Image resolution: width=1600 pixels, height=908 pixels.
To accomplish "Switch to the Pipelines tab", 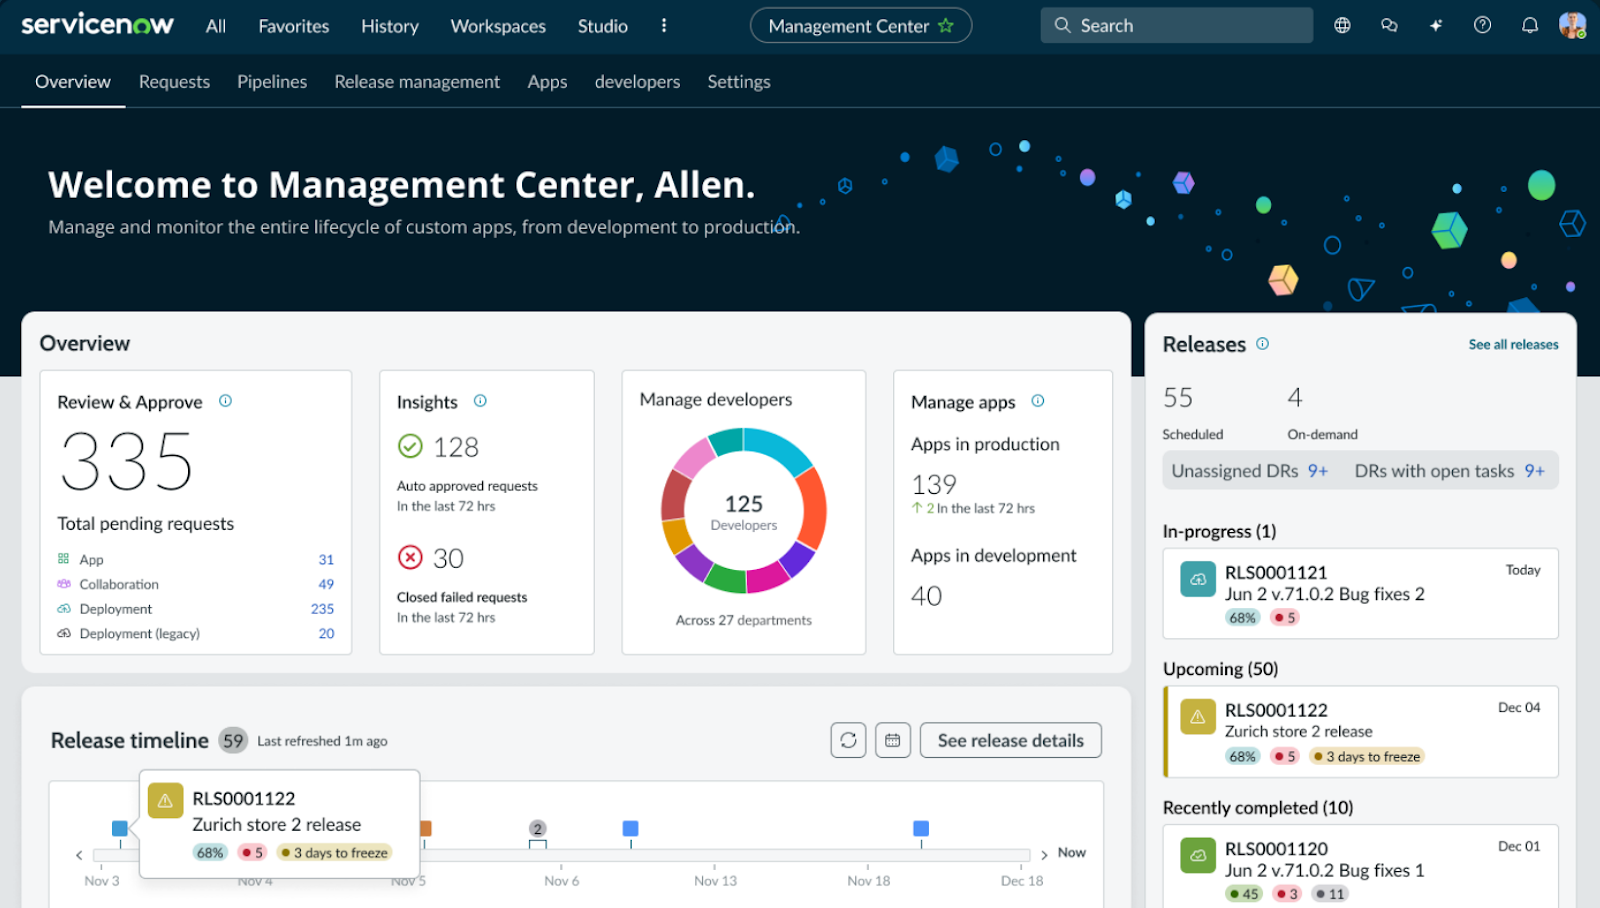I will [272, 82].
